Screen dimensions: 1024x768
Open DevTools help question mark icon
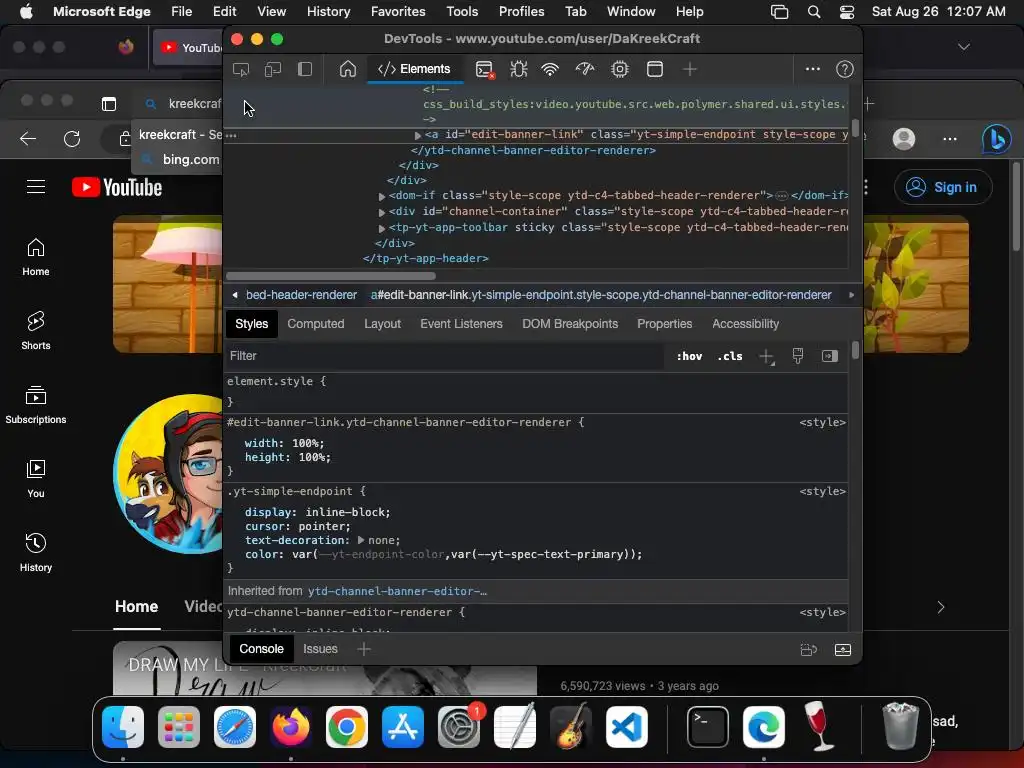pos(844,69)
